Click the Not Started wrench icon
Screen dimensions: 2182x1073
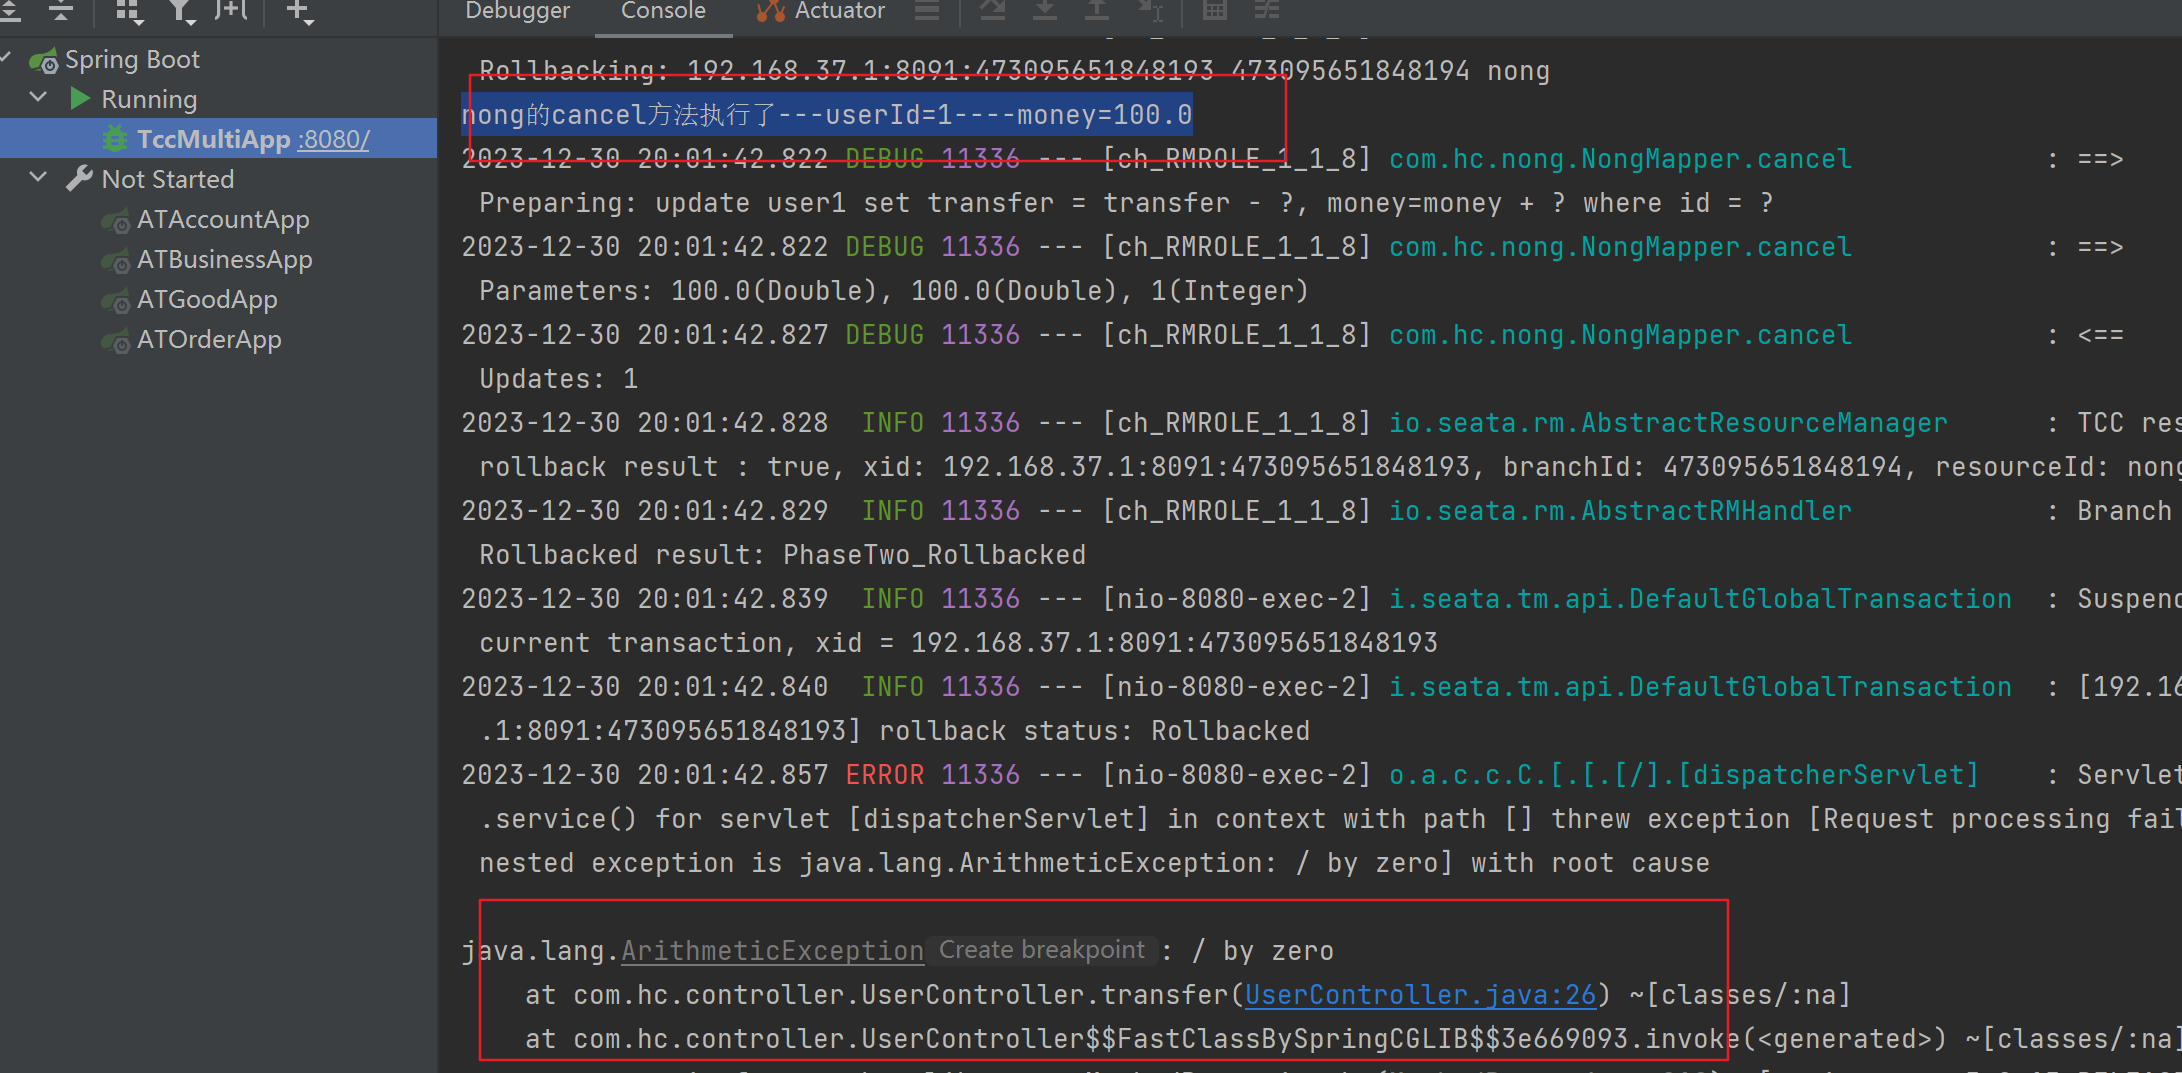[x=79, y=179]
